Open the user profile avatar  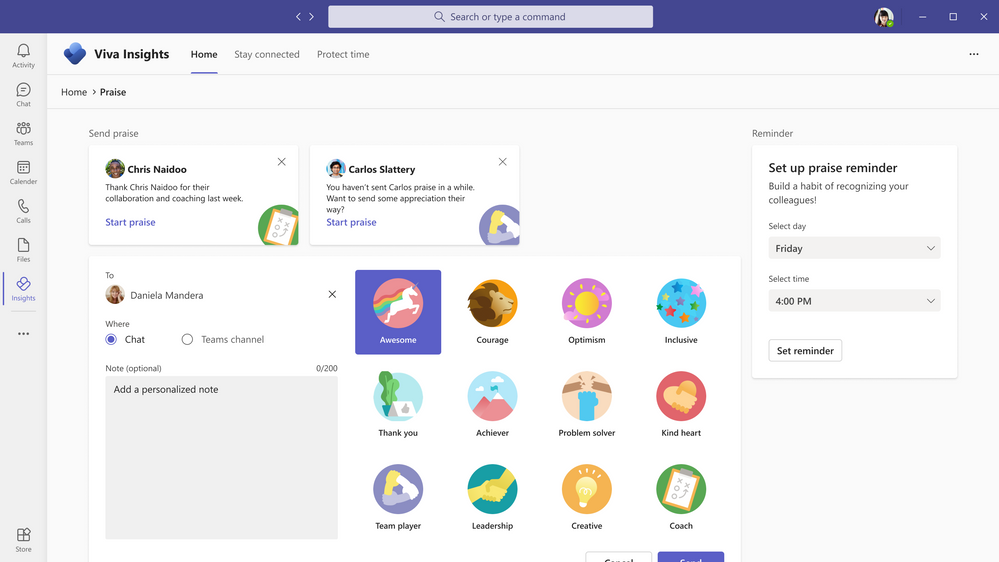(x=884, y=17)
